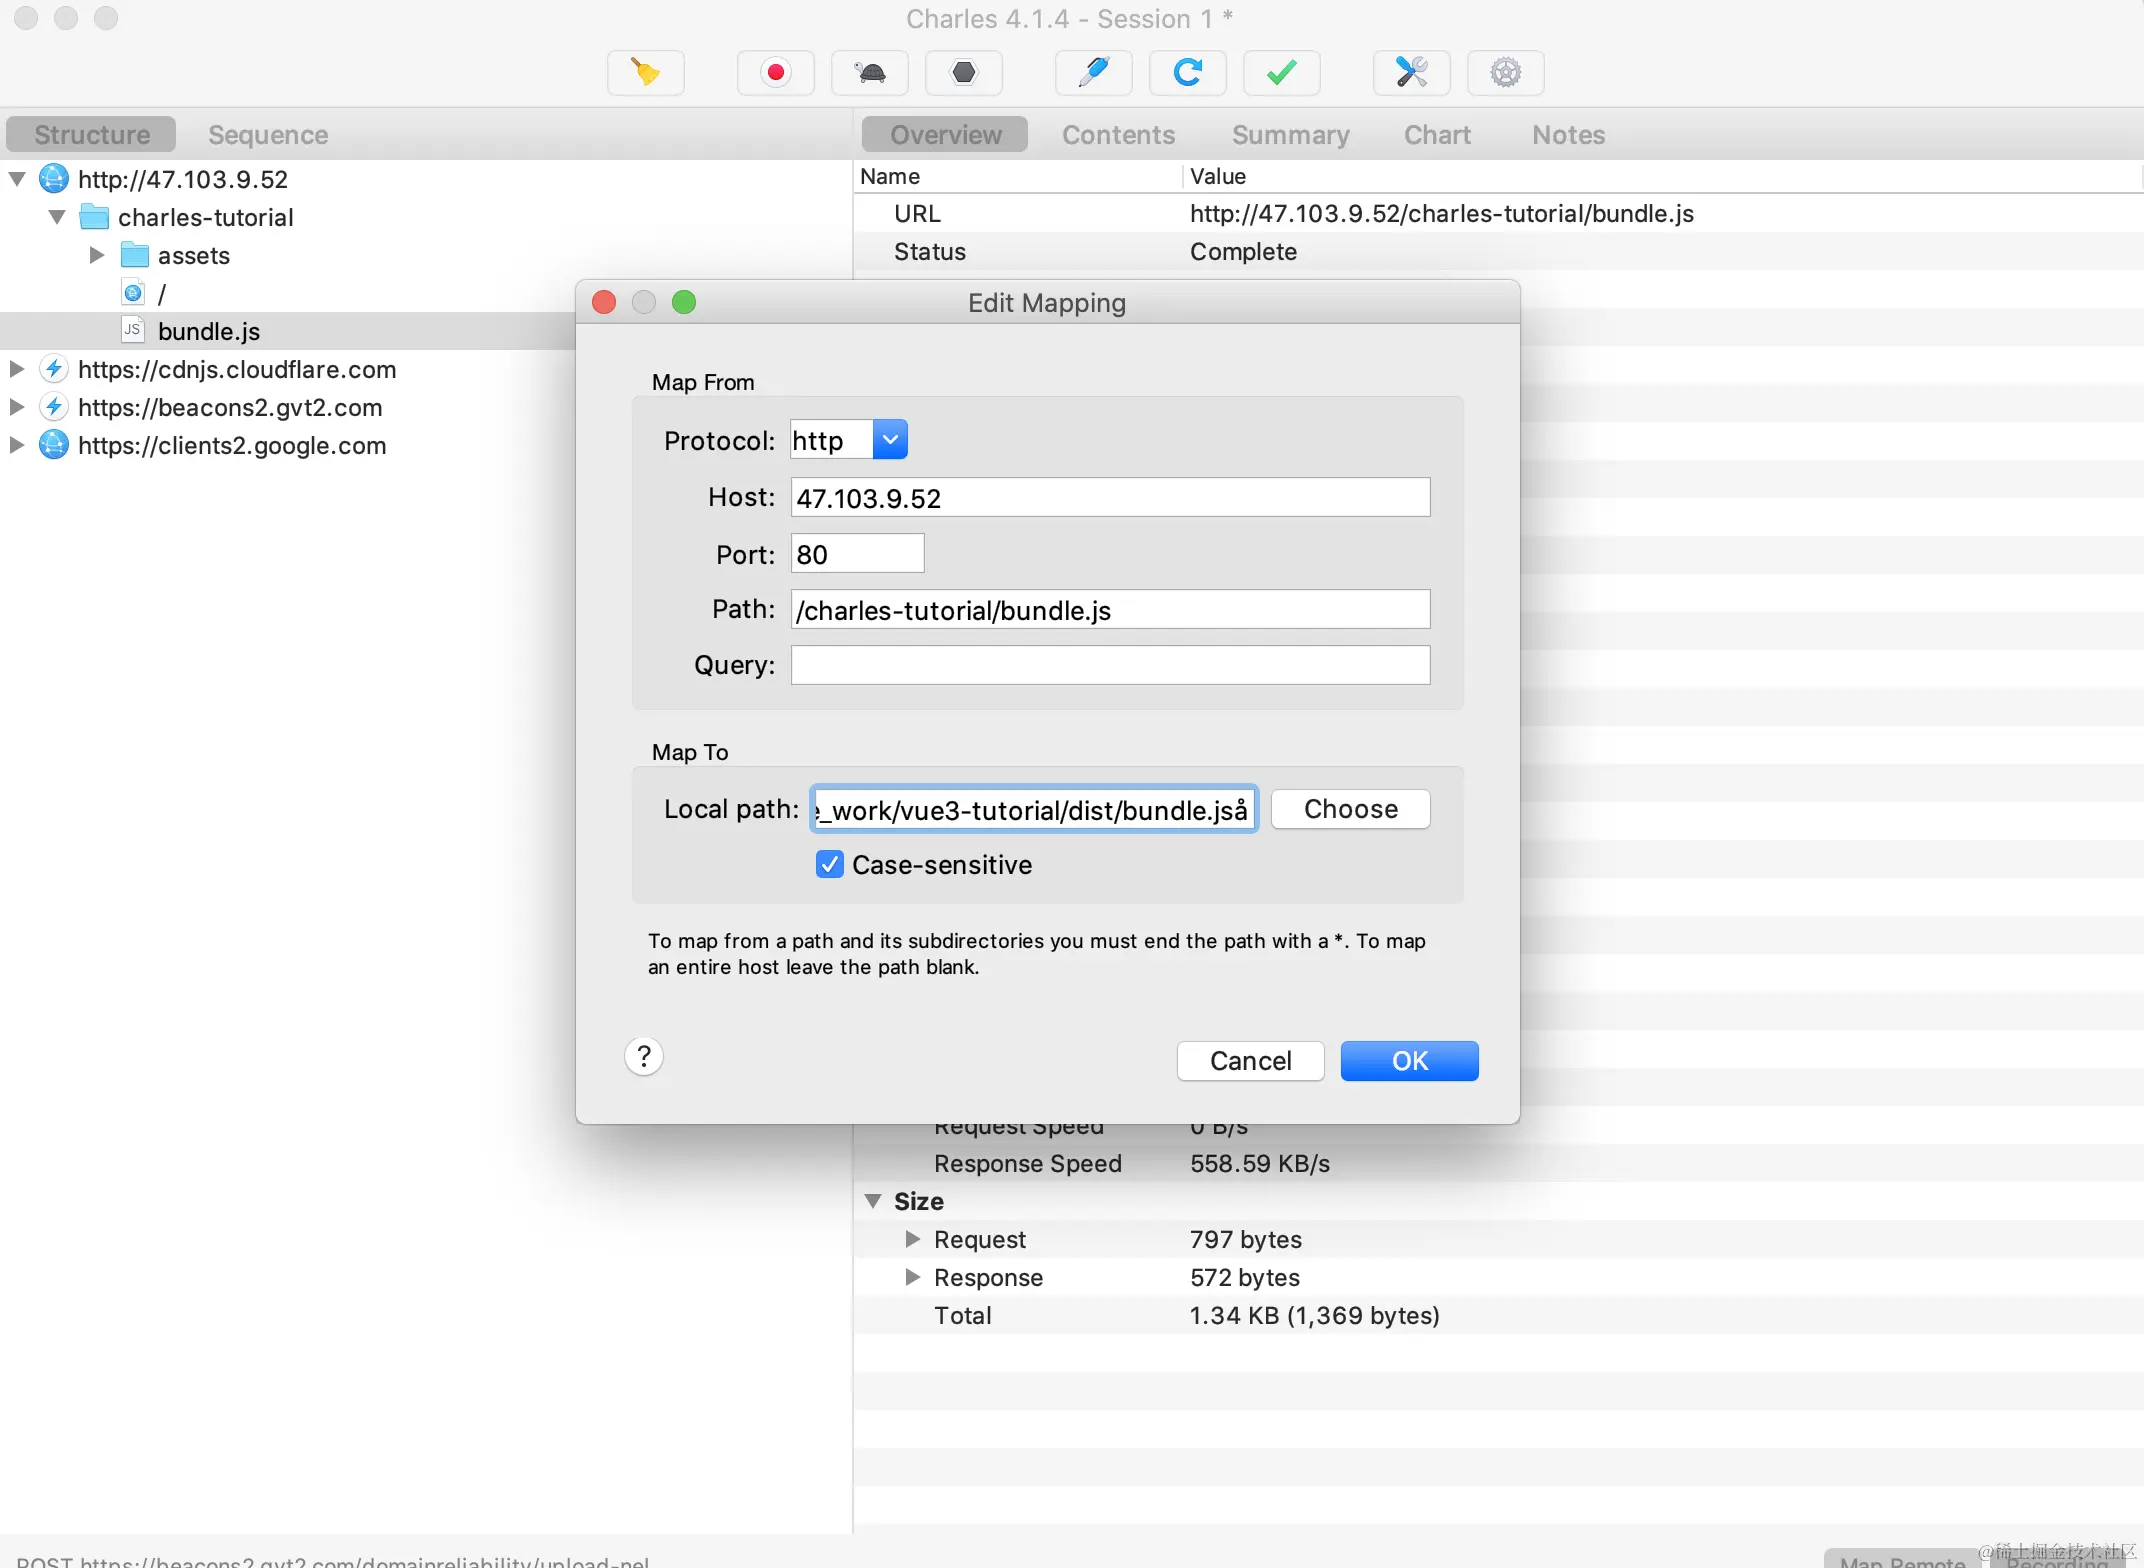
Task: Collapse the http://47.103.9.52 tree node
Action: point(17,180)
